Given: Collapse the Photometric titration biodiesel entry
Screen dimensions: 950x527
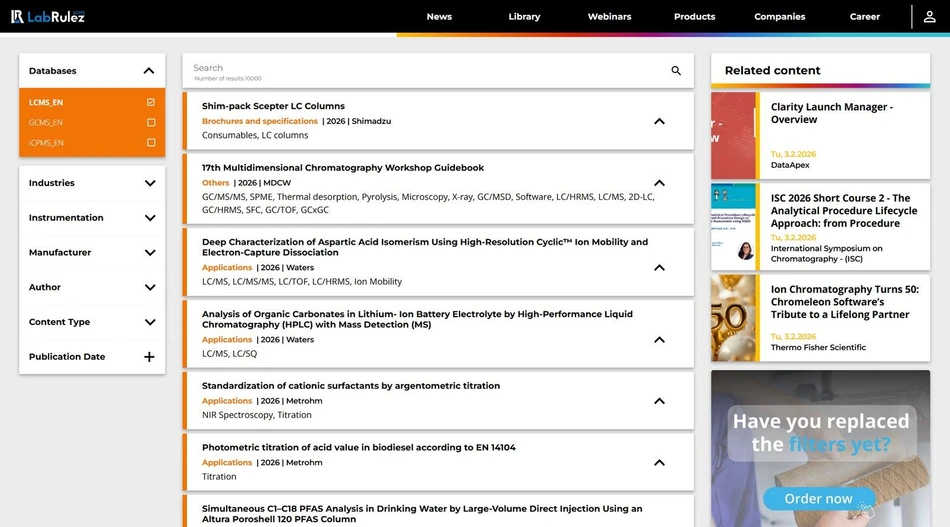Looking at the screenshot, I should pos(659,463).
